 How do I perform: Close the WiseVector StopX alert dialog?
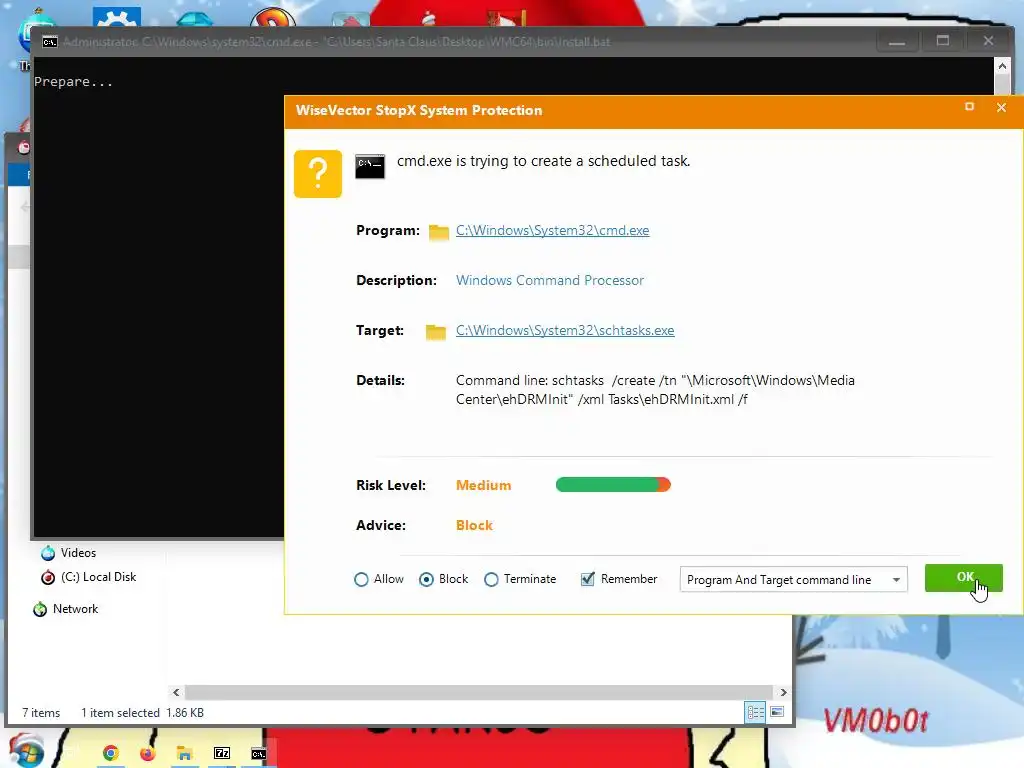click(x=1001, y=107)
